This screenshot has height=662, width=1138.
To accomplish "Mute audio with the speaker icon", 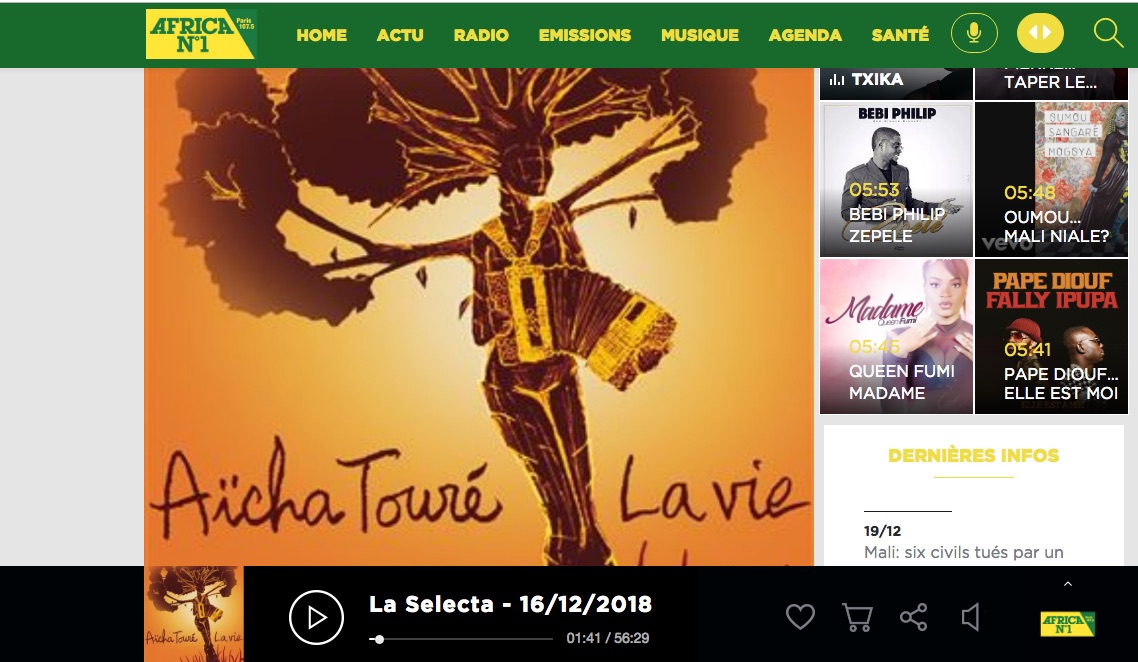I will click(970, 617).
